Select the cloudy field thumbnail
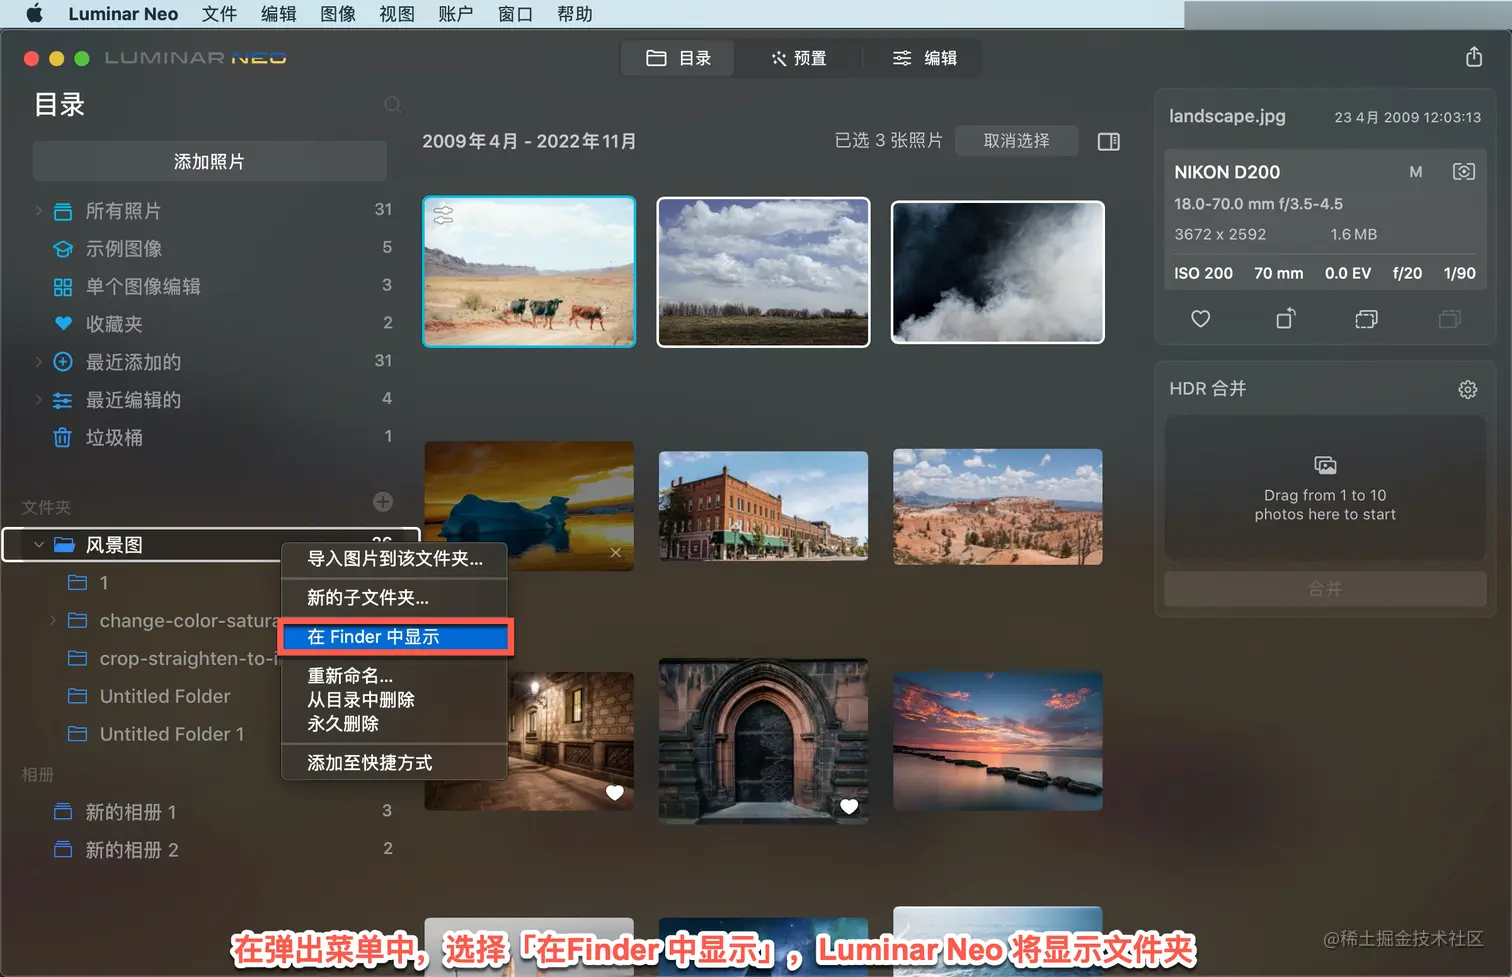The image size is (1512, 977). [x=763, y=272]
